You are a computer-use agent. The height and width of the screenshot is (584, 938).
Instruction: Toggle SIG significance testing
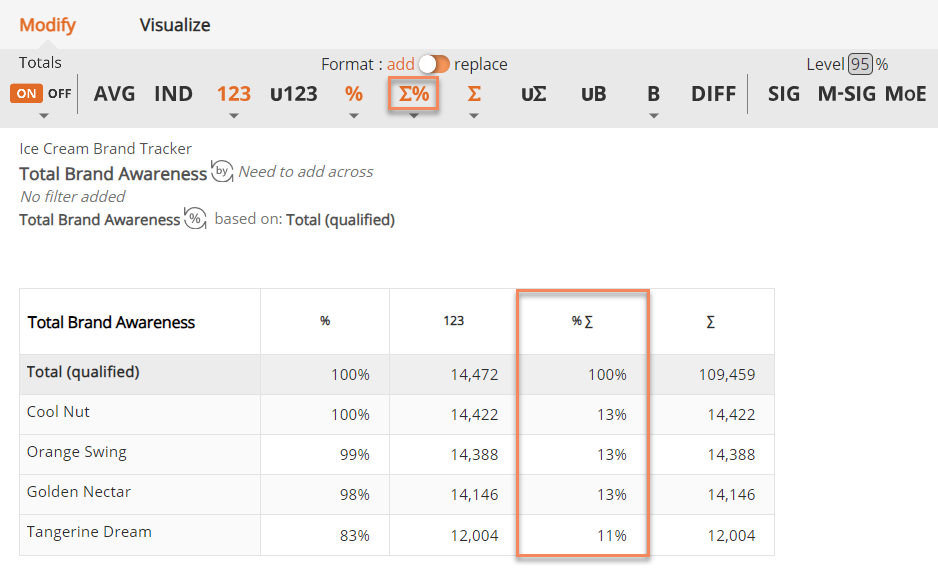[784, 94]
